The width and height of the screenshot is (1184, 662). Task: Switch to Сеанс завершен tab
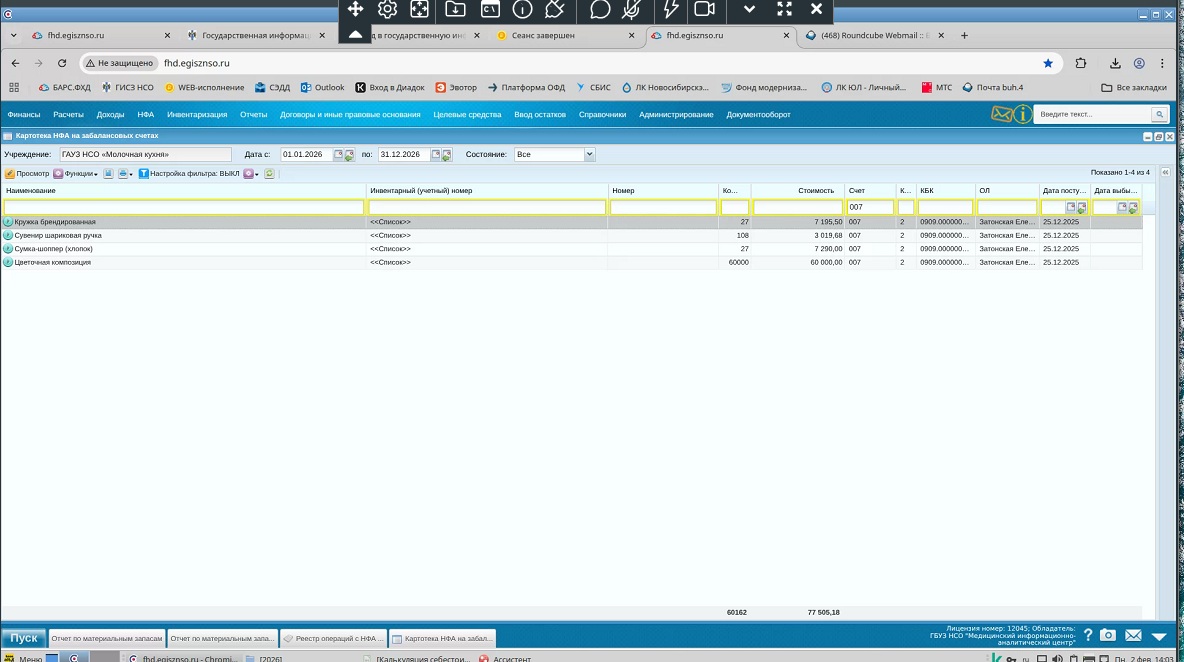[566, 35]
